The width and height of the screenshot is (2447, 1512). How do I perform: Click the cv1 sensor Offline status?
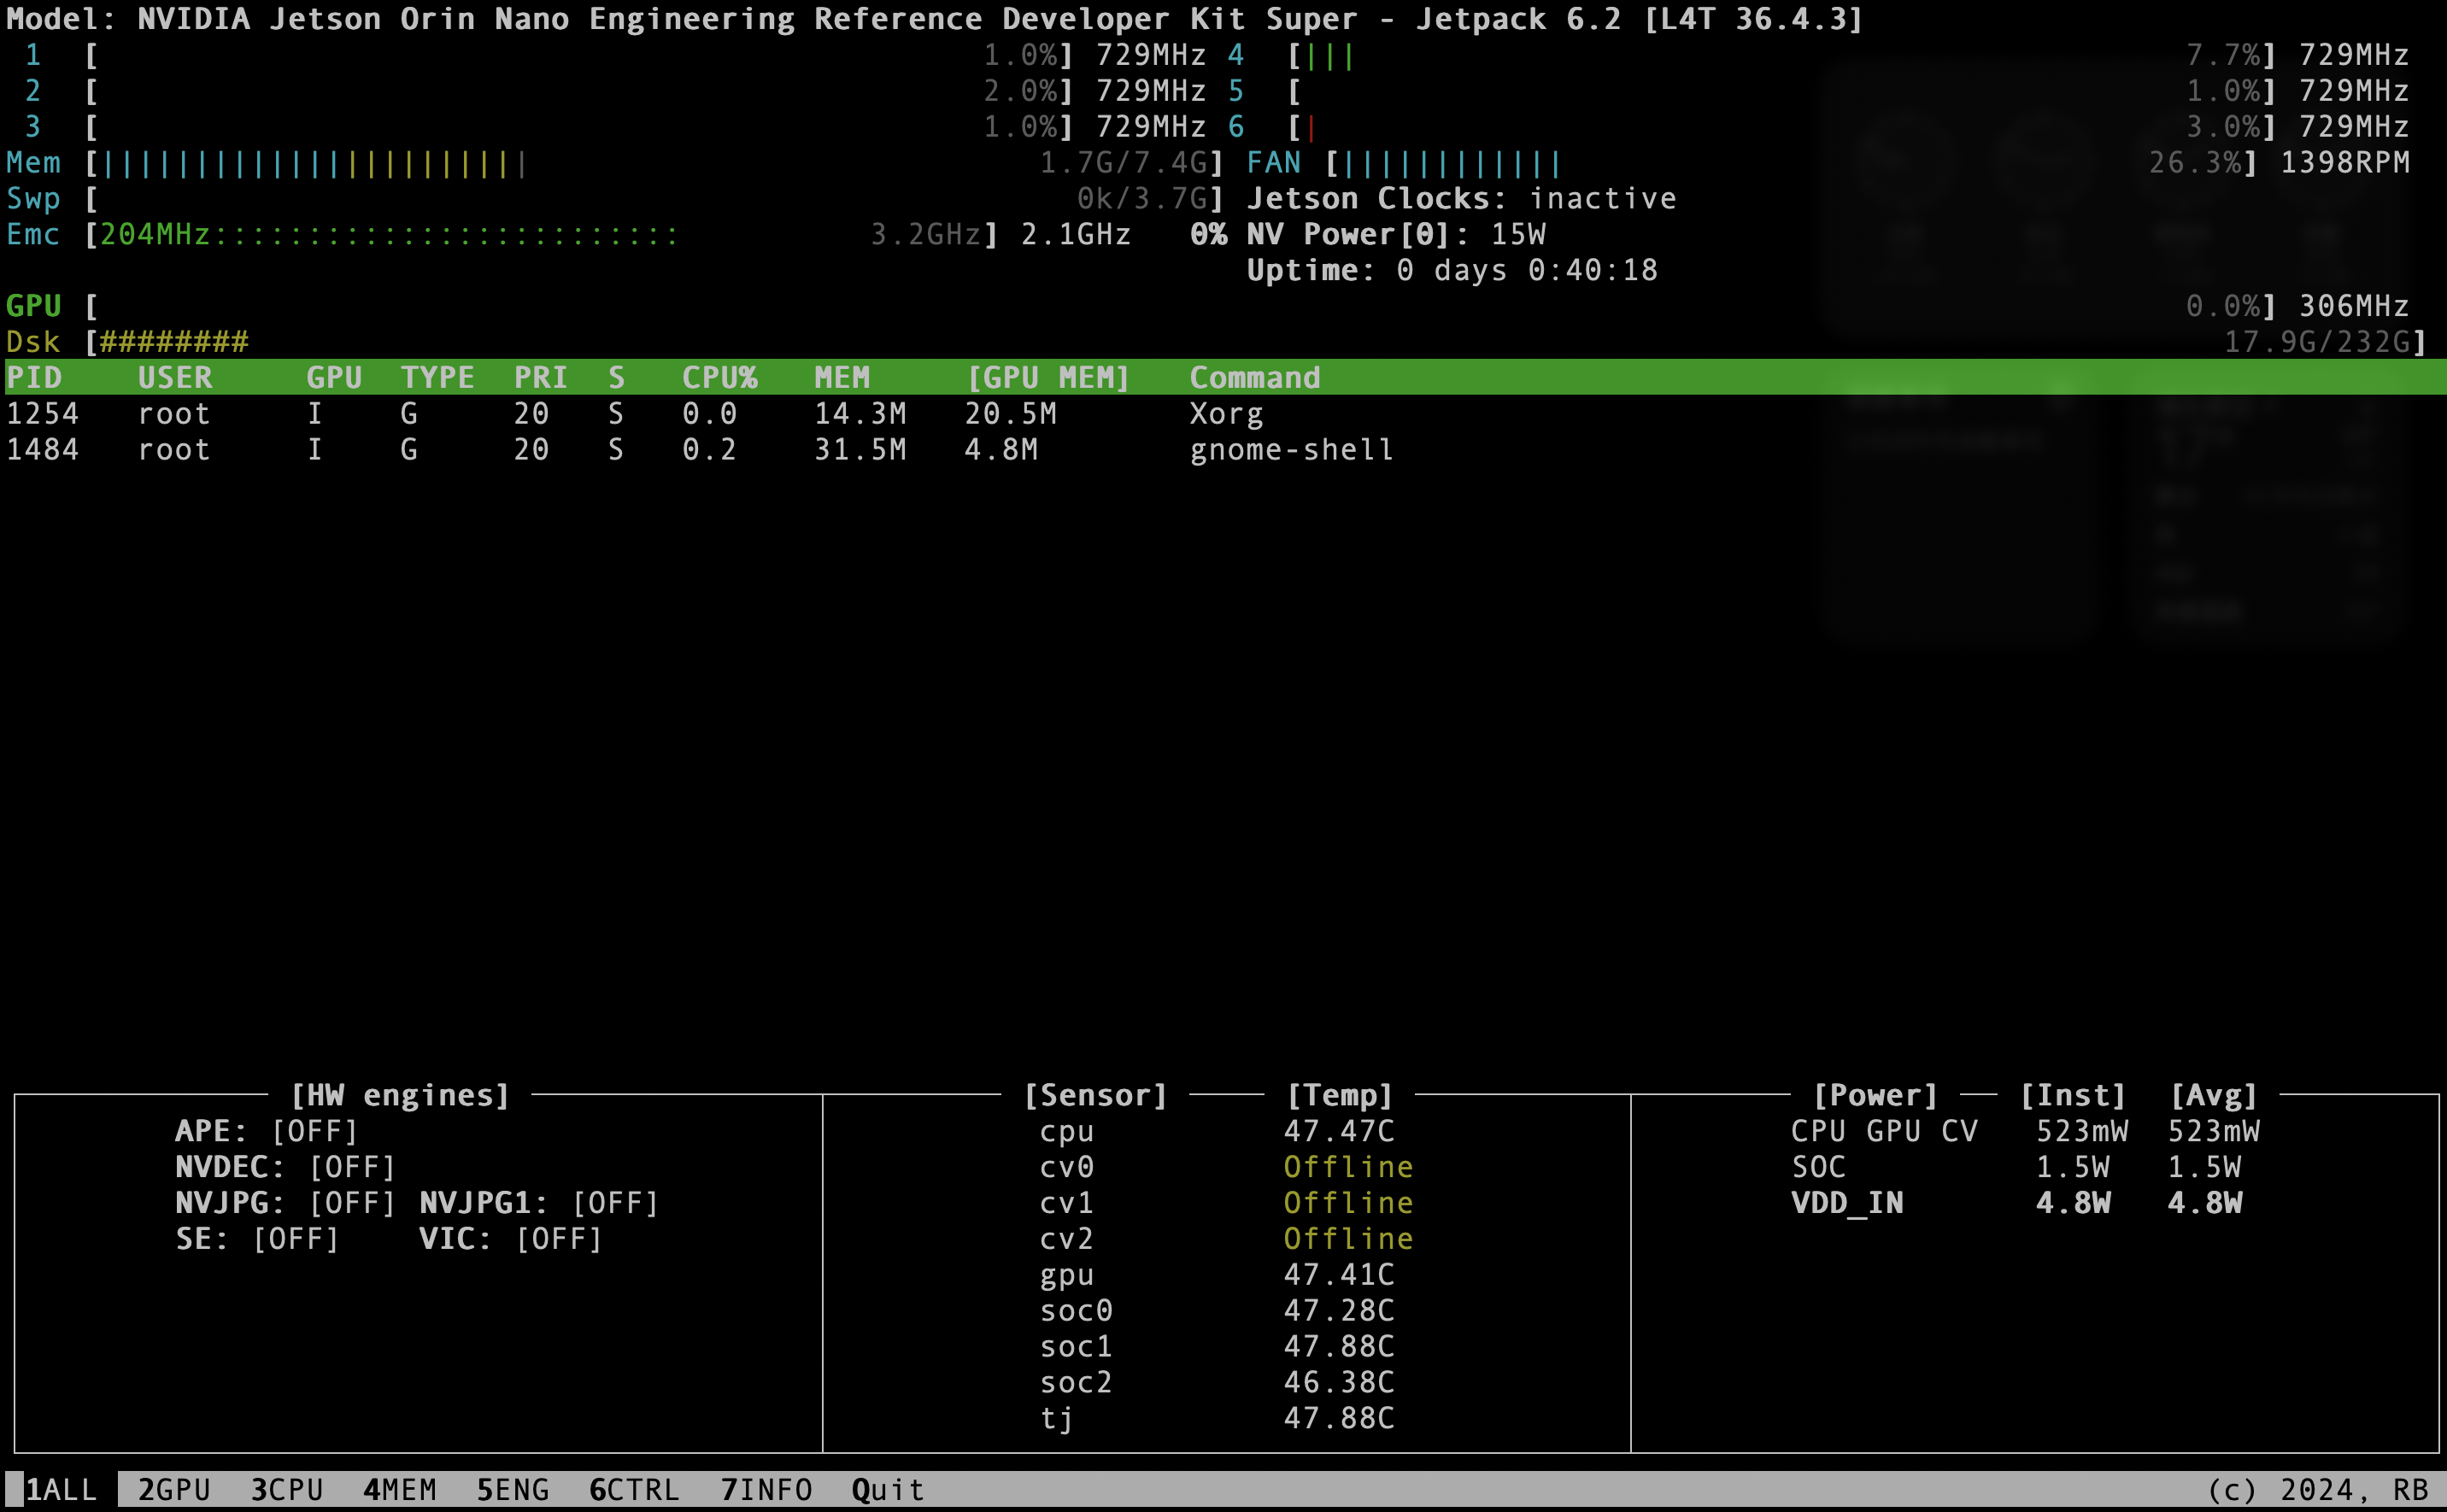tap(1348, 1203)
